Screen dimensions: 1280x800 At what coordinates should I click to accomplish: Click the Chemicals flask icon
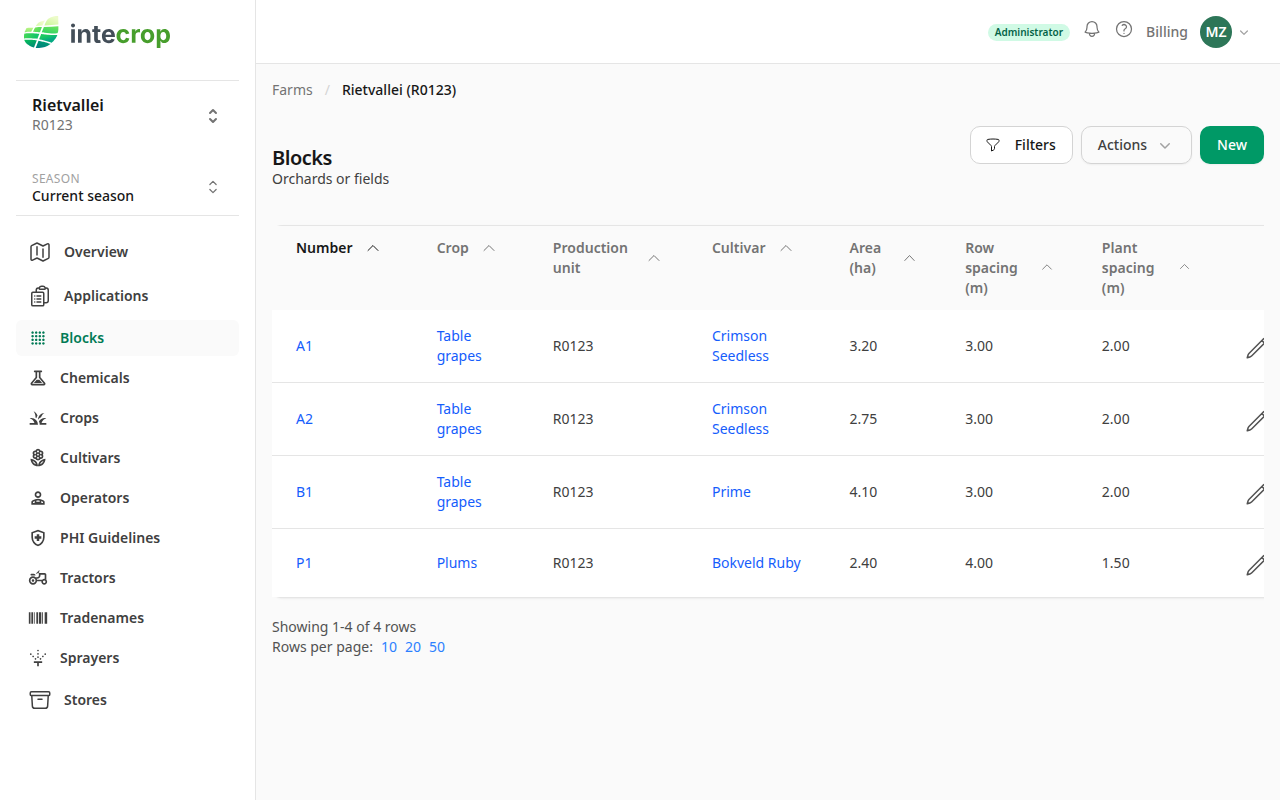[x=38, y=378]
